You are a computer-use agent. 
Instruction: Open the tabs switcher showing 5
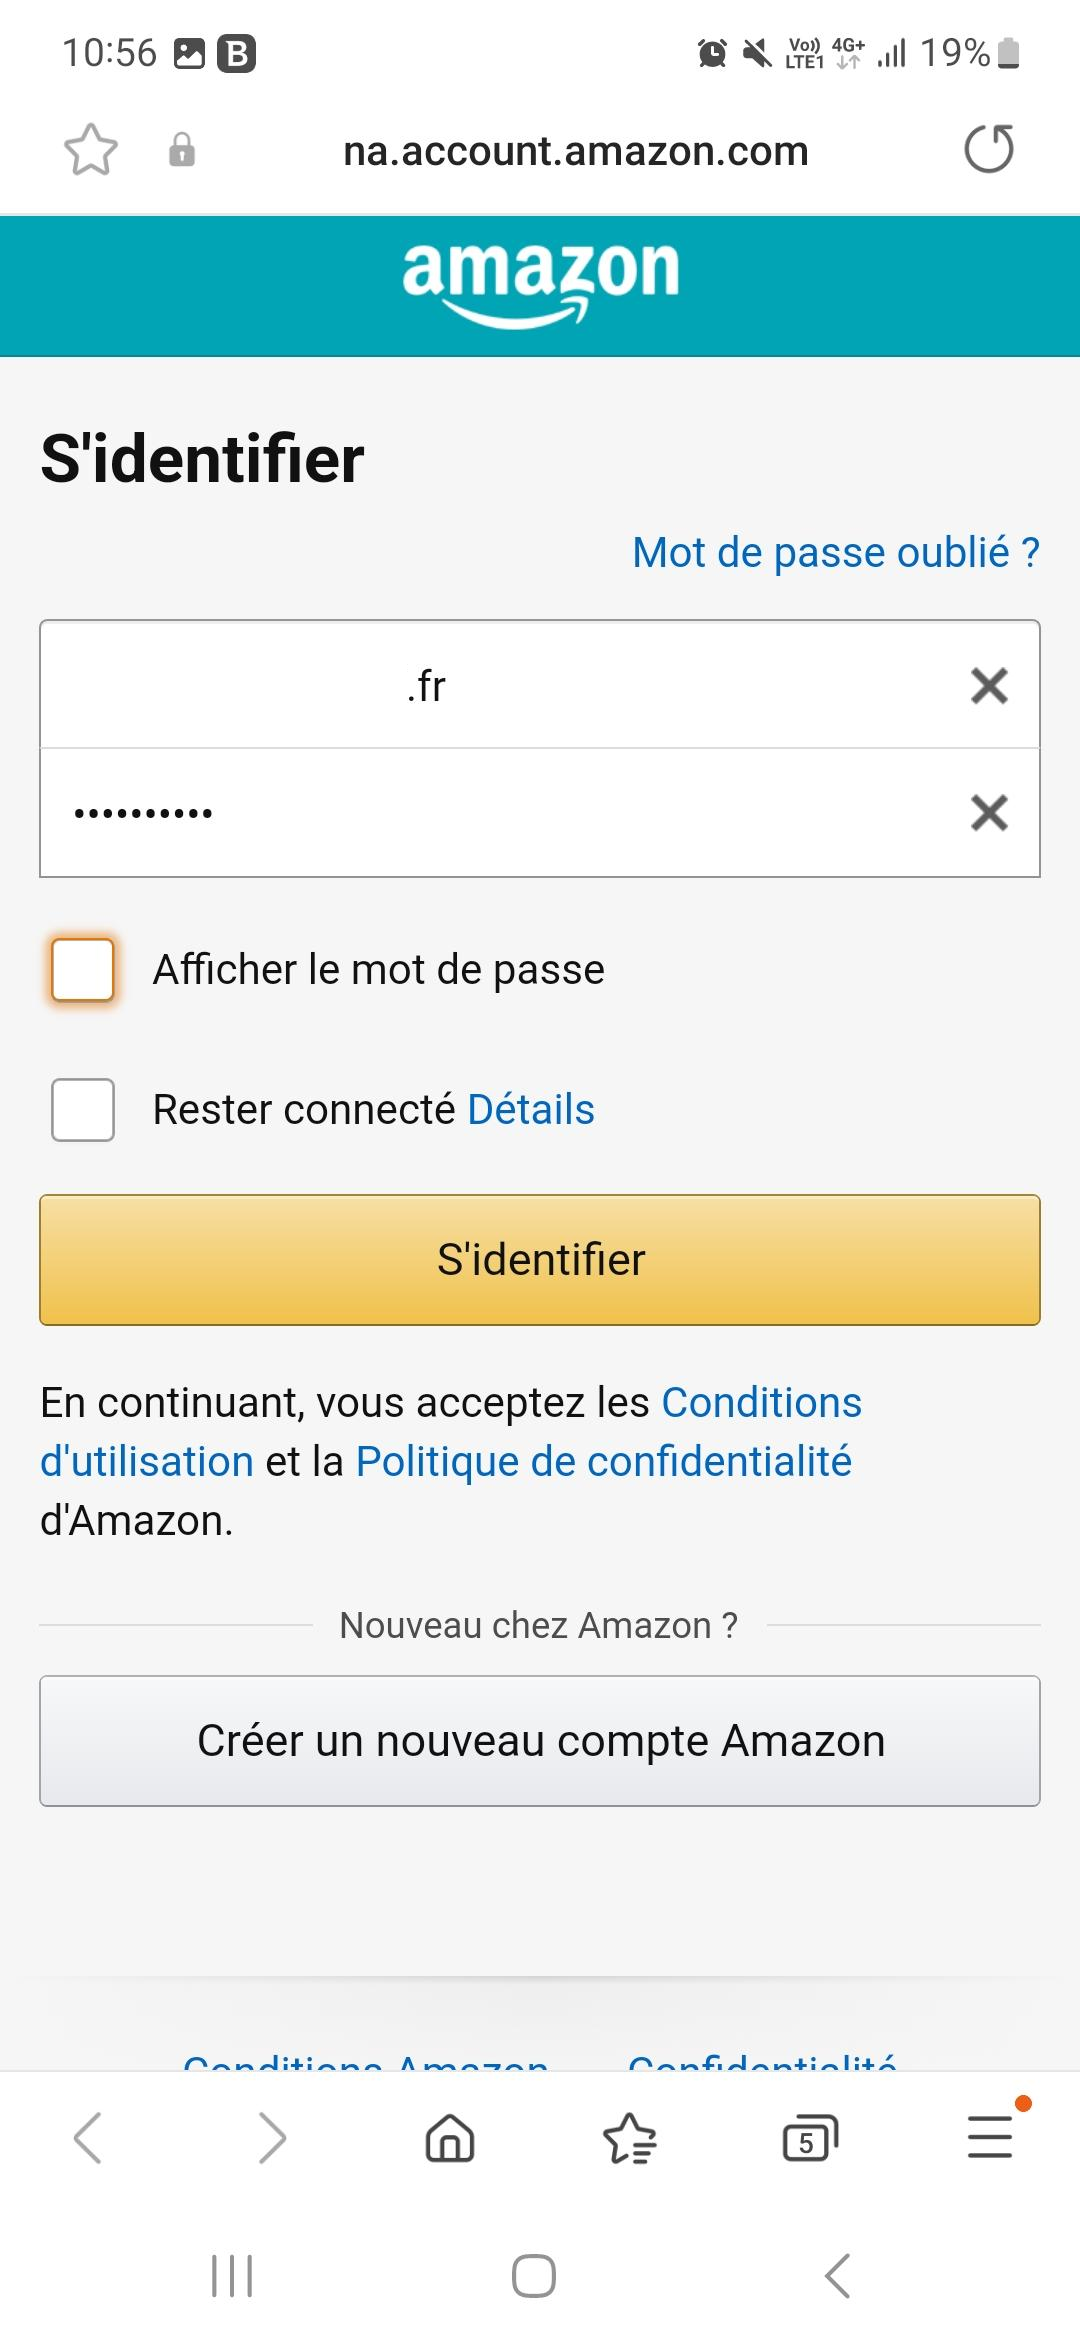[809, 2138]
